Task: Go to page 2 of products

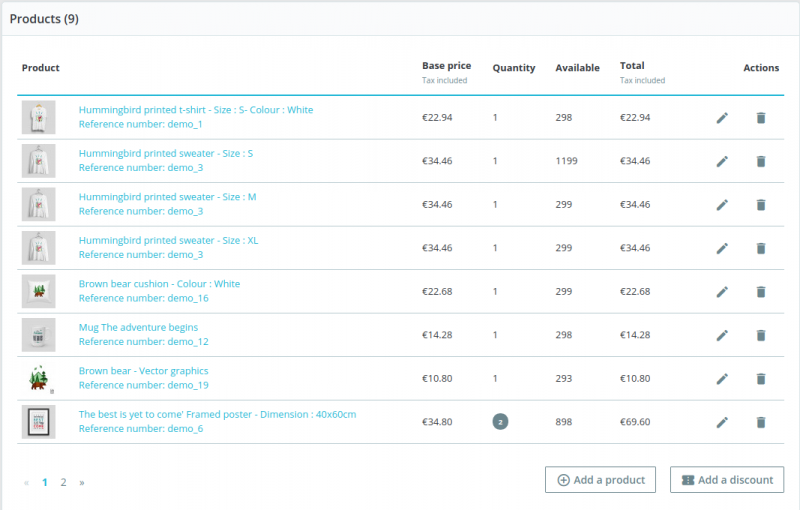Action: click(63, 482)
